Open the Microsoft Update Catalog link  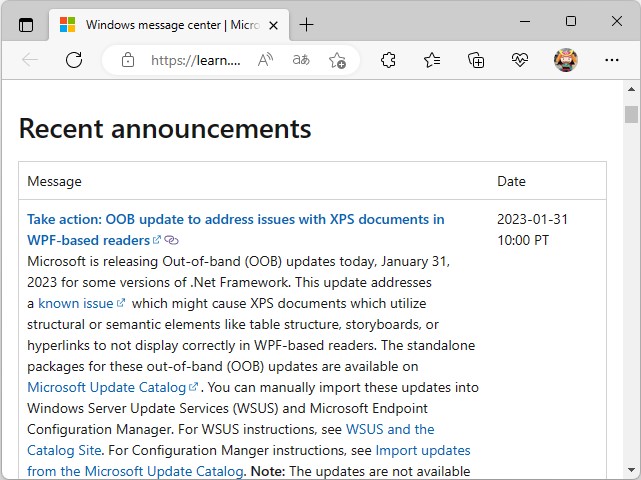[106, 387]
